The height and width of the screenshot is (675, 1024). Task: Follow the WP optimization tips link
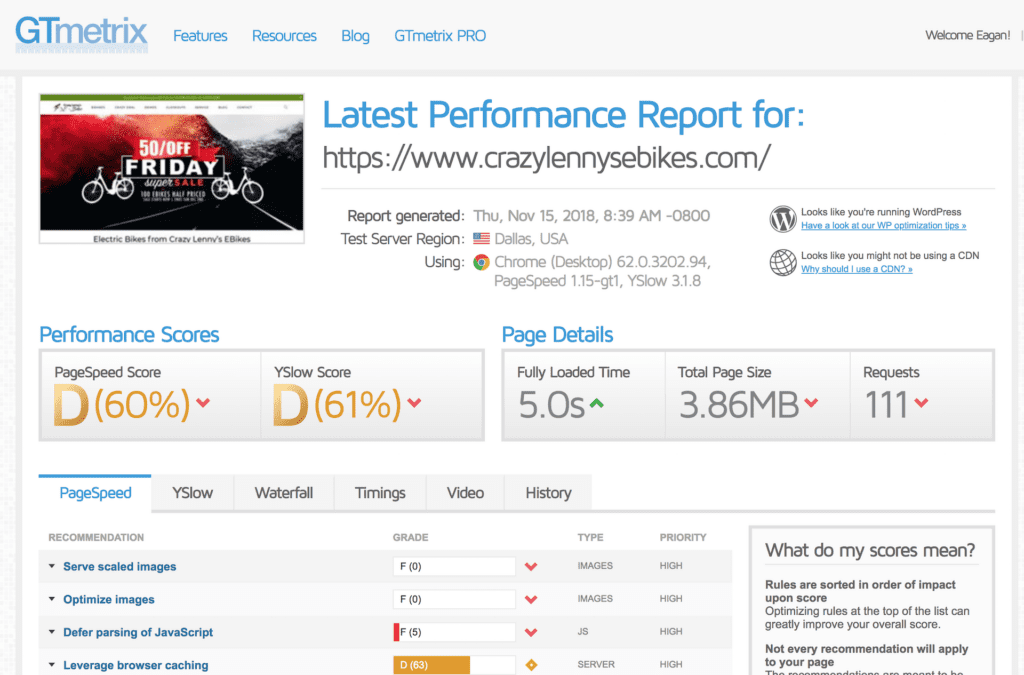tap(884, 226)
